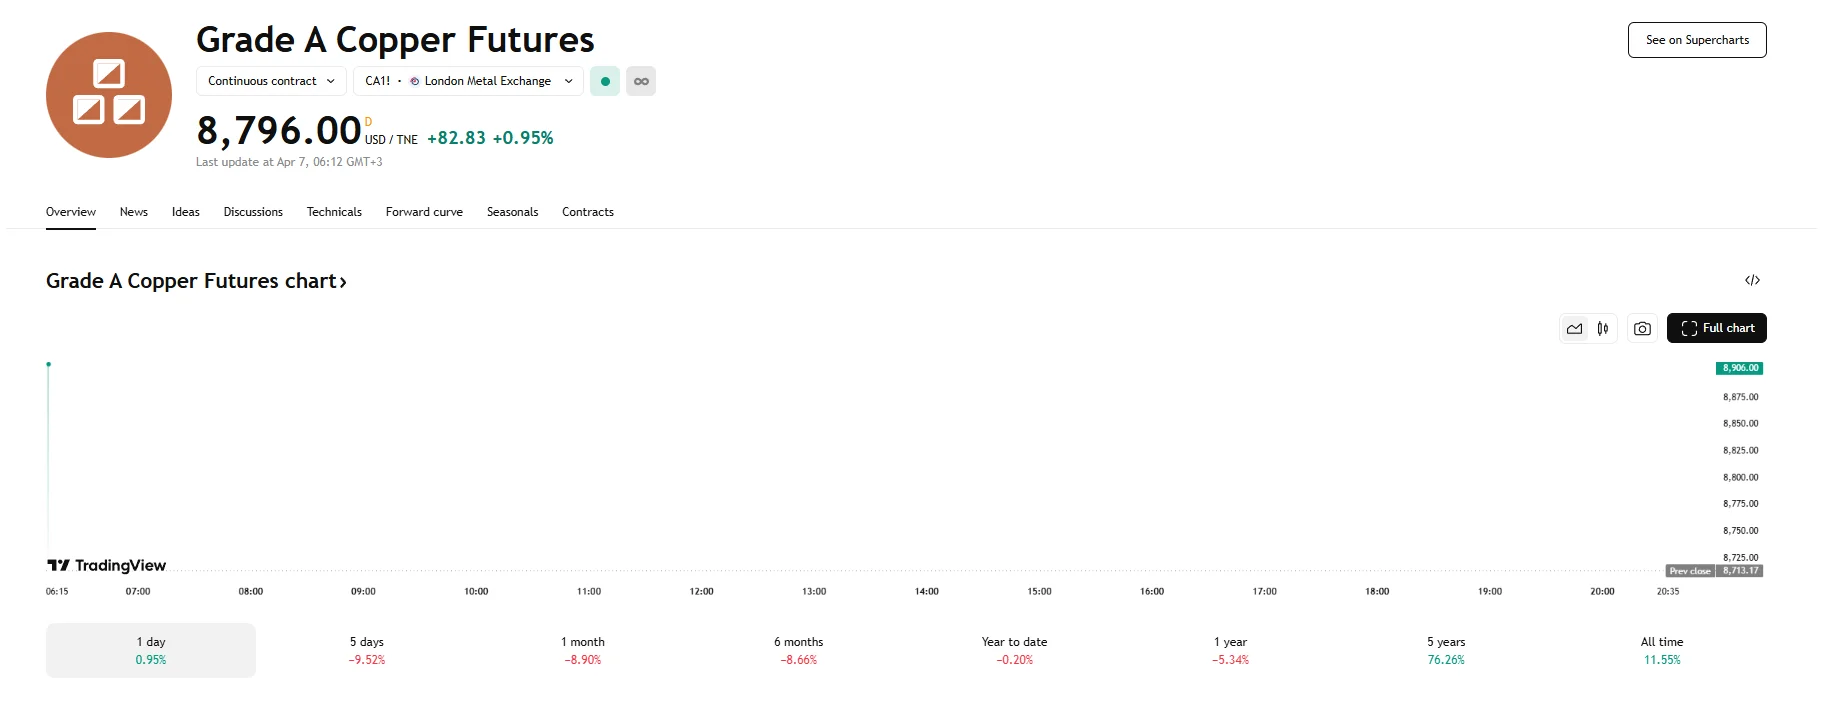Open the embed code icon
Screen dimensions: 1823x703
[1752, 280]
